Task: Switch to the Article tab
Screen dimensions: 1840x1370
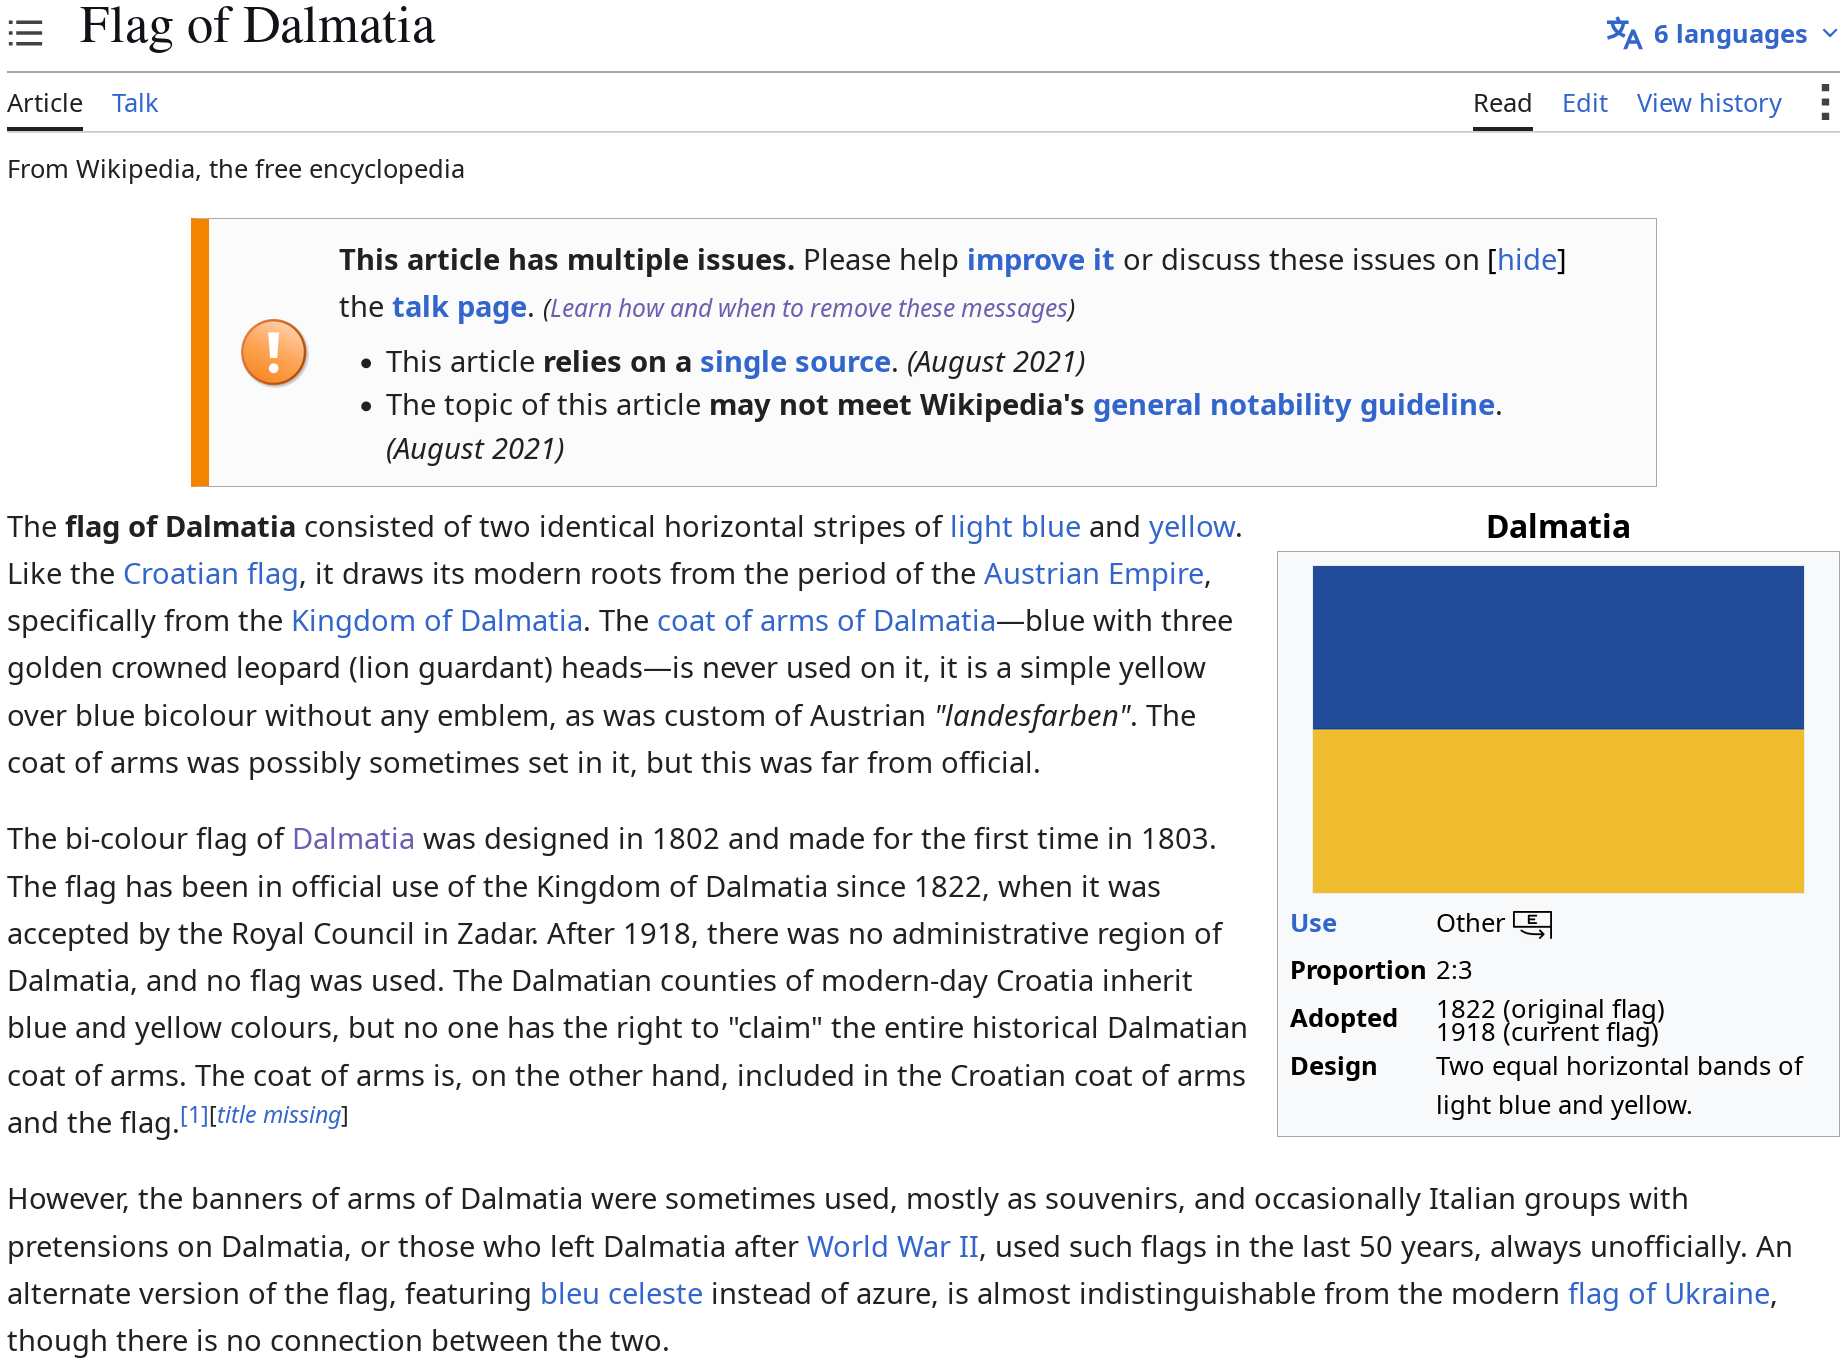Action: (x=45, y=103)
